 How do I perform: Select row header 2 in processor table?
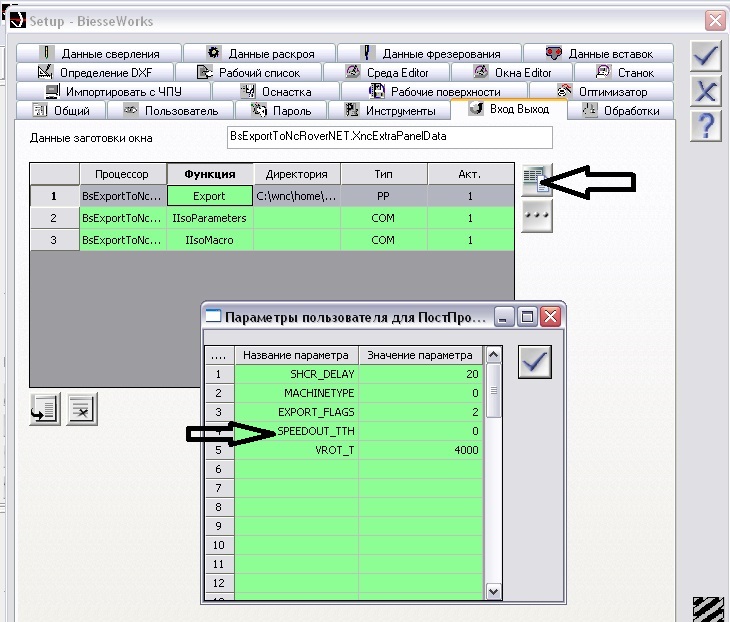click(54, 218)
